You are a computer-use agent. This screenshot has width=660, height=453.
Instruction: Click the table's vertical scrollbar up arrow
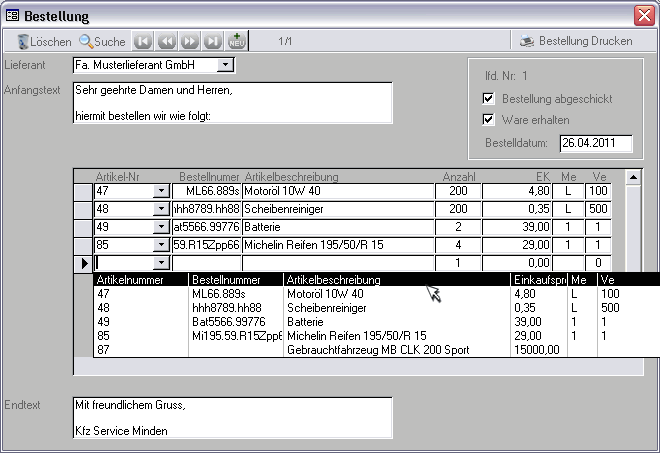point(632,177)
